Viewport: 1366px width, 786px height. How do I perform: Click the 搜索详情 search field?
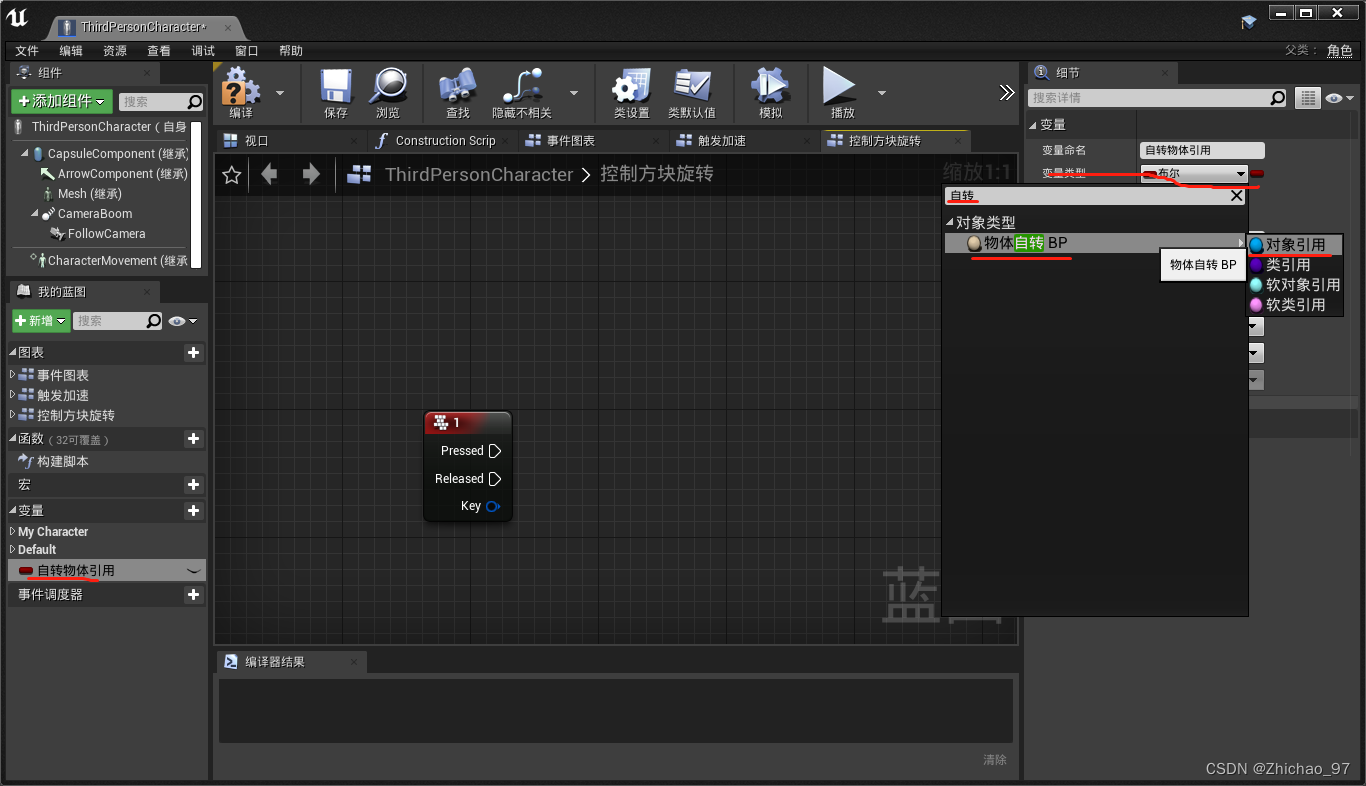1150,97
